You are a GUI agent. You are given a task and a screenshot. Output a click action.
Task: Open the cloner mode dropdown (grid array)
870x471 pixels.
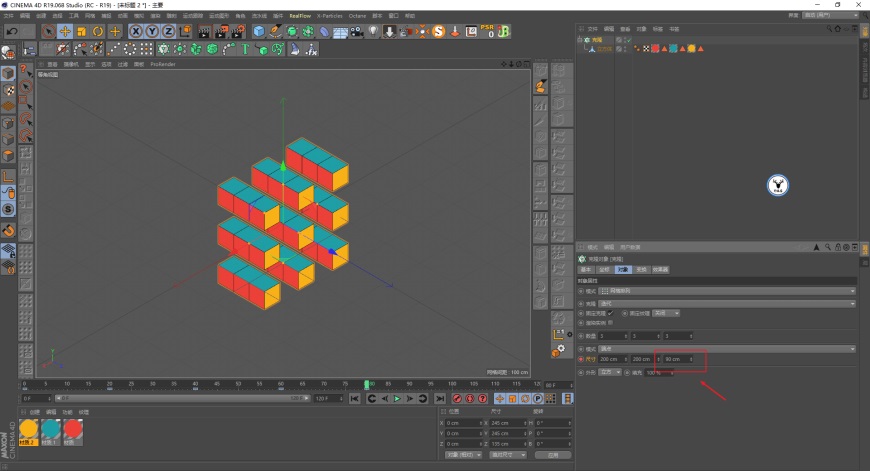[x=727, y=291]
